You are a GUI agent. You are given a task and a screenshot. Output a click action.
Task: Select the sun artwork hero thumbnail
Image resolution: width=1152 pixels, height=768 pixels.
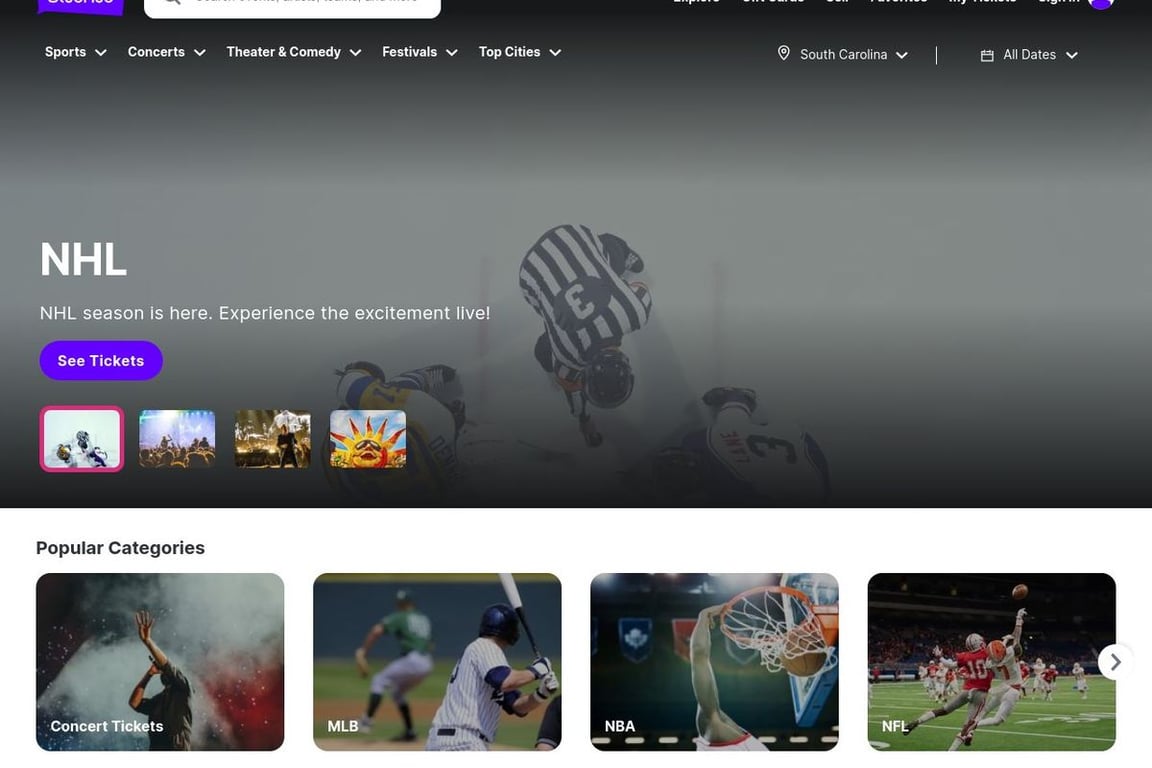click(368, 438)
